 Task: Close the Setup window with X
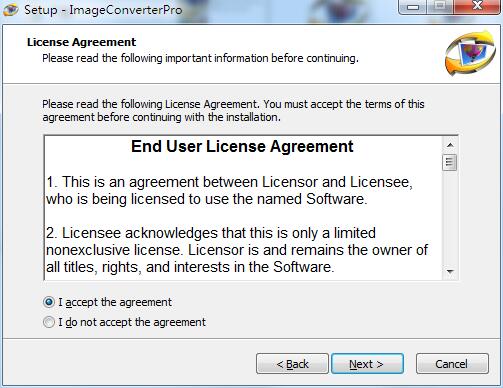point(477,7)
